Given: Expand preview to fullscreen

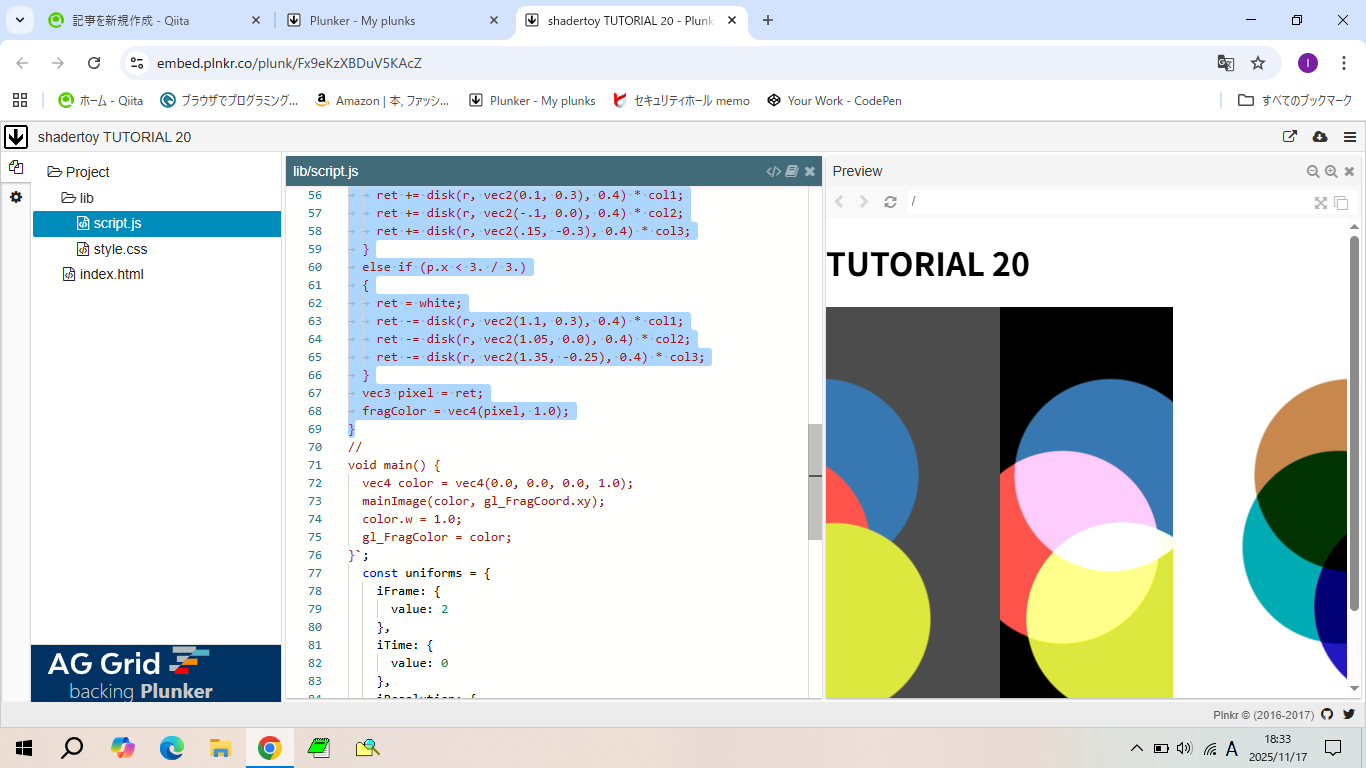Looking at the screenshot, I should 1321,203.
